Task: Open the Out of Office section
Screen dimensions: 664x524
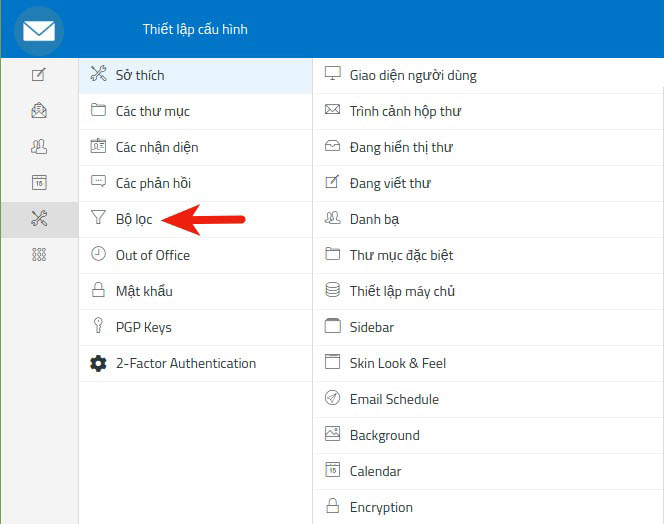Action: 196,255
